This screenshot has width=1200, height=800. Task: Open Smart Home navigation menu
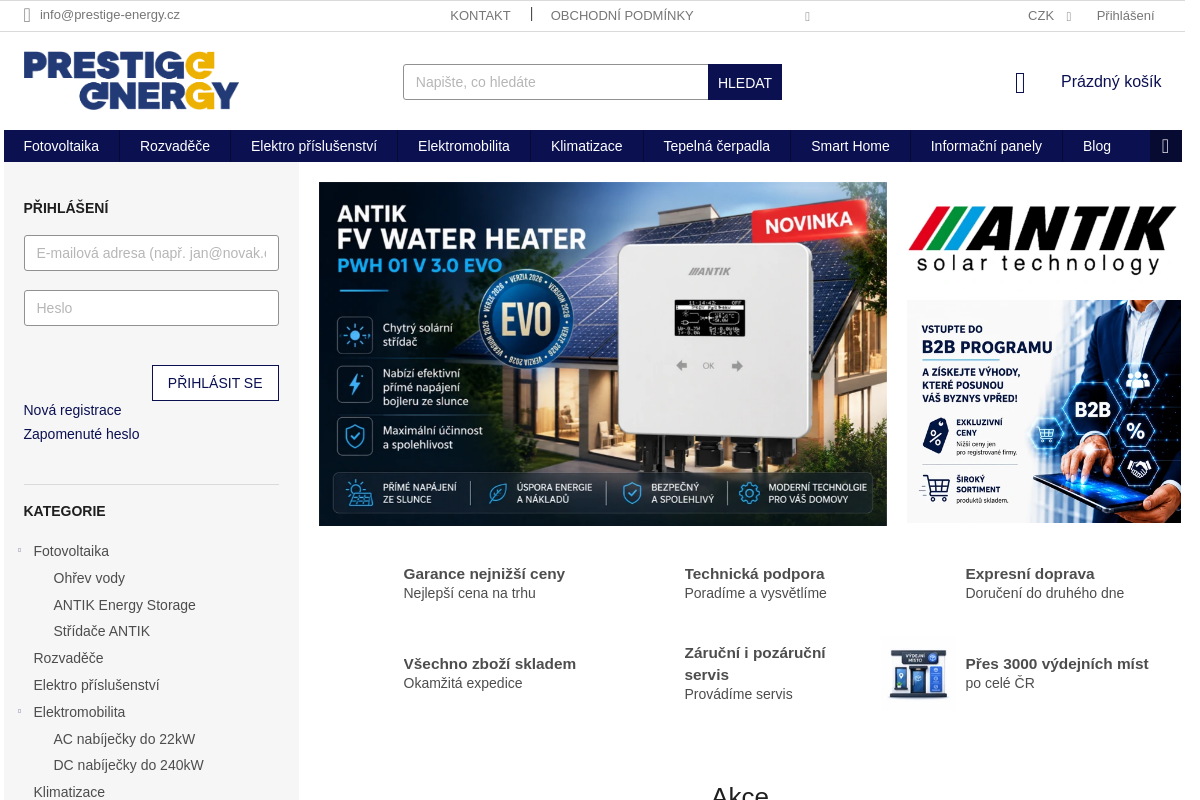pos(850,146)
